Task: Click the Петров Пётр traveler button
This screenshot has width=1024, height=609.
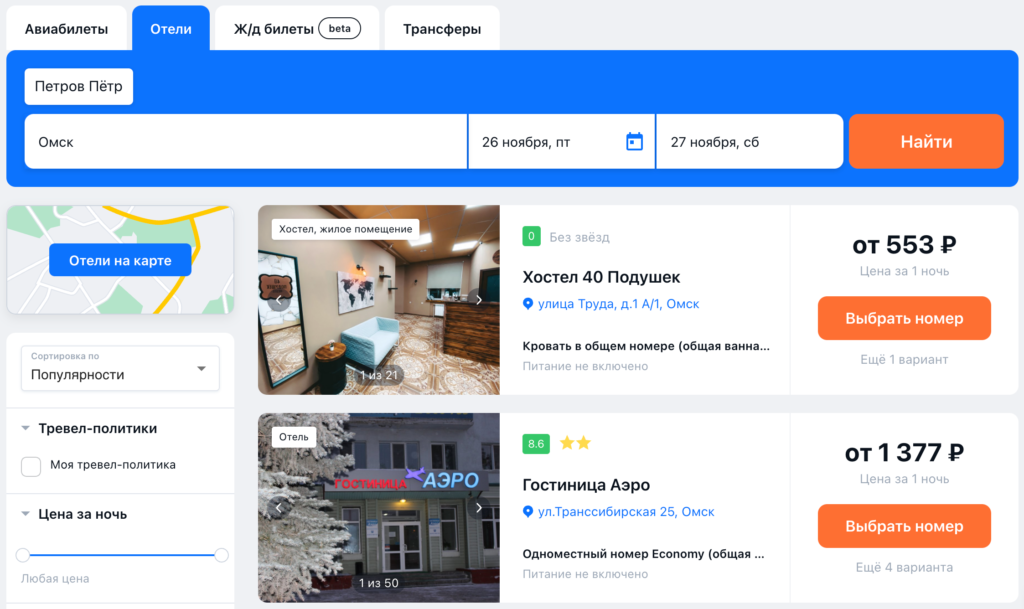Action: tap(79, 86)
